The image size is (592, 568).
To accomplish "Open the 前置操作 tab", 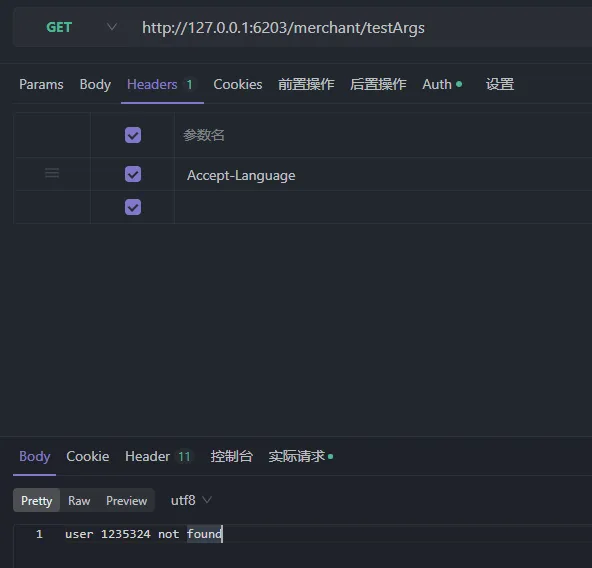I will click(306, 84).
